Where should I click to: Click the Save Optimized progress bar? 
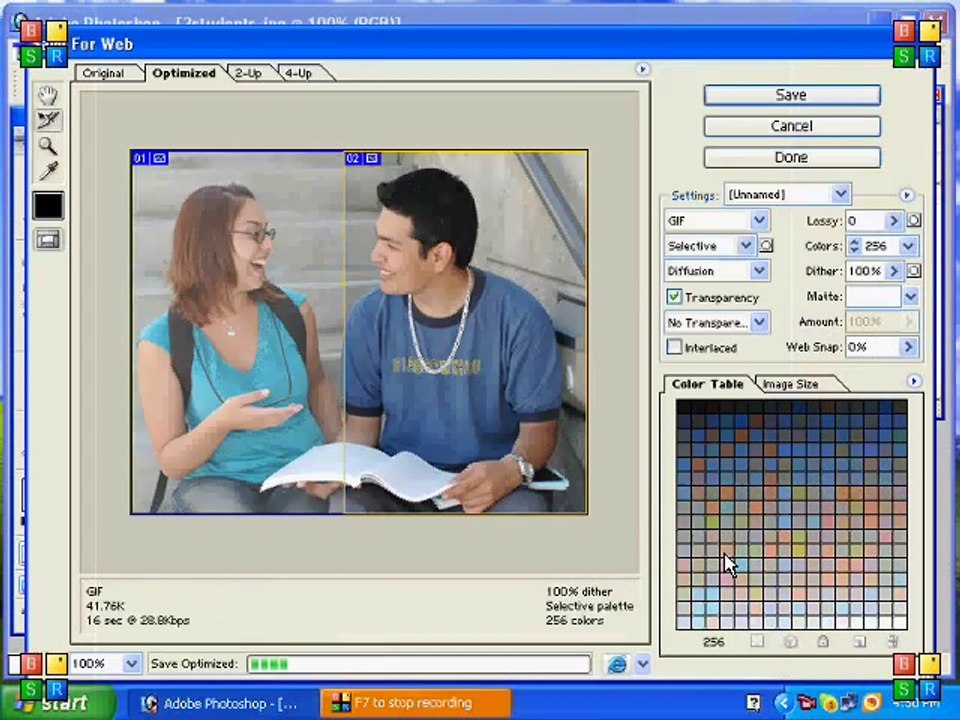[419, 664]
